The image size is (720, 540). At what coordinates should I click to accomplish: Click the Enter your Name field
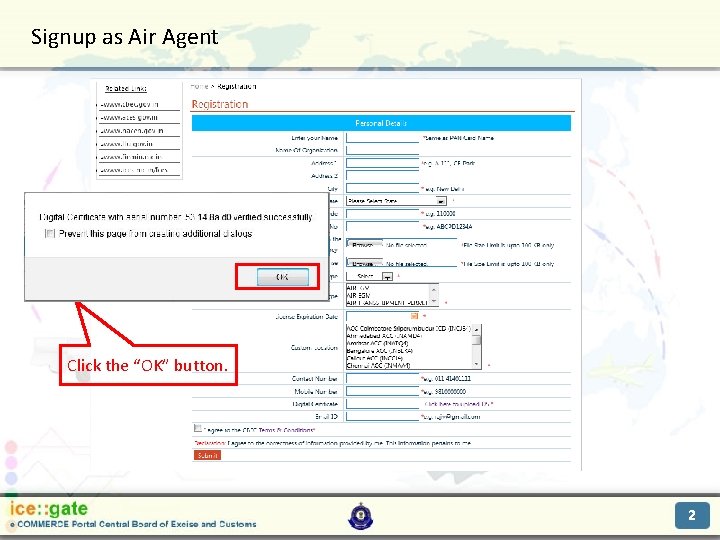click(382, 138)
